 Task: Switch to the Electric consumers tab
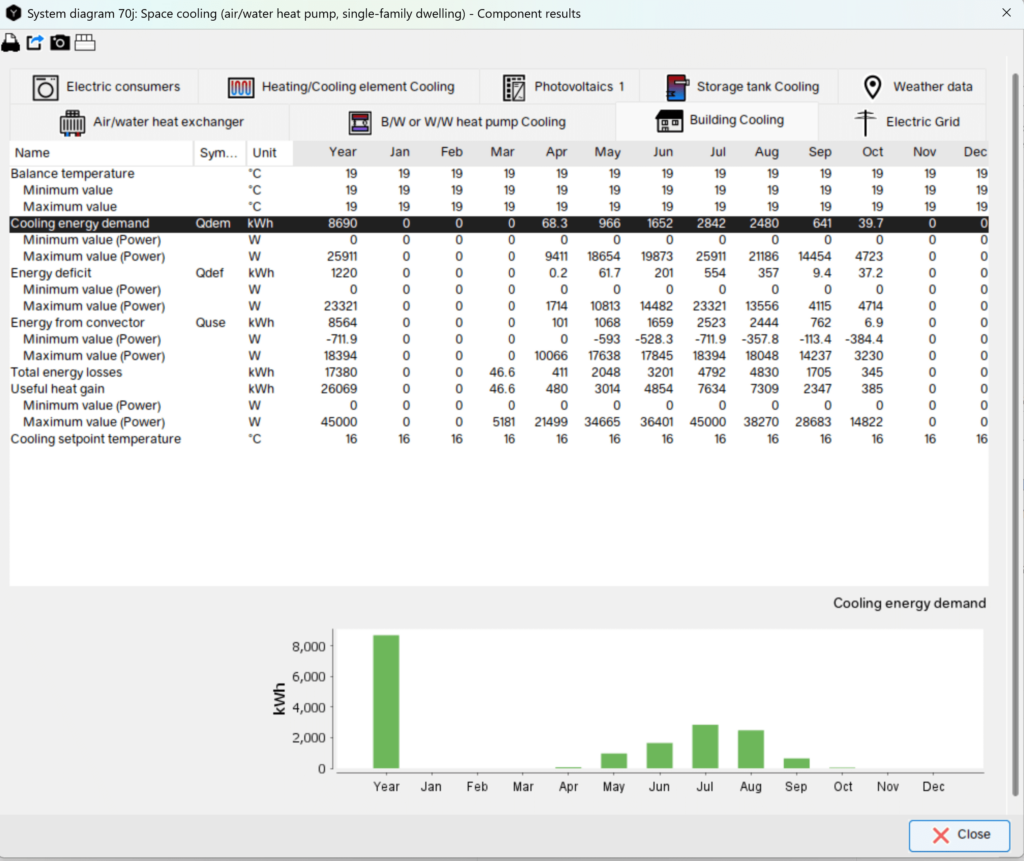tap(105, 86)
